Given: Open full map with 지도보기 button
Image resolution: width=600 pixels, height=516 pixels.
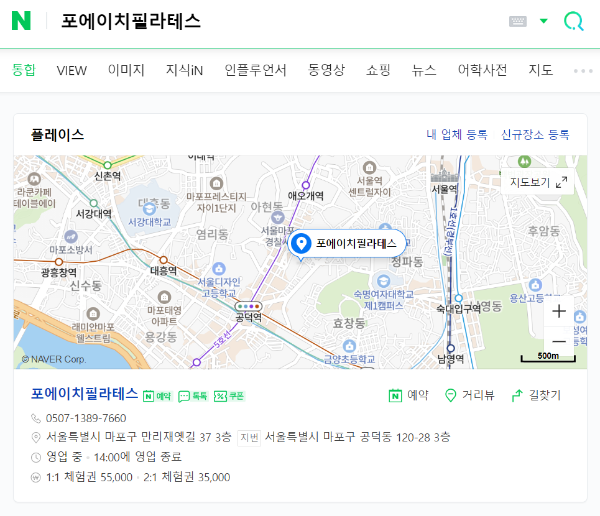Looking at the screenshot, I should [x=537, y=182].
